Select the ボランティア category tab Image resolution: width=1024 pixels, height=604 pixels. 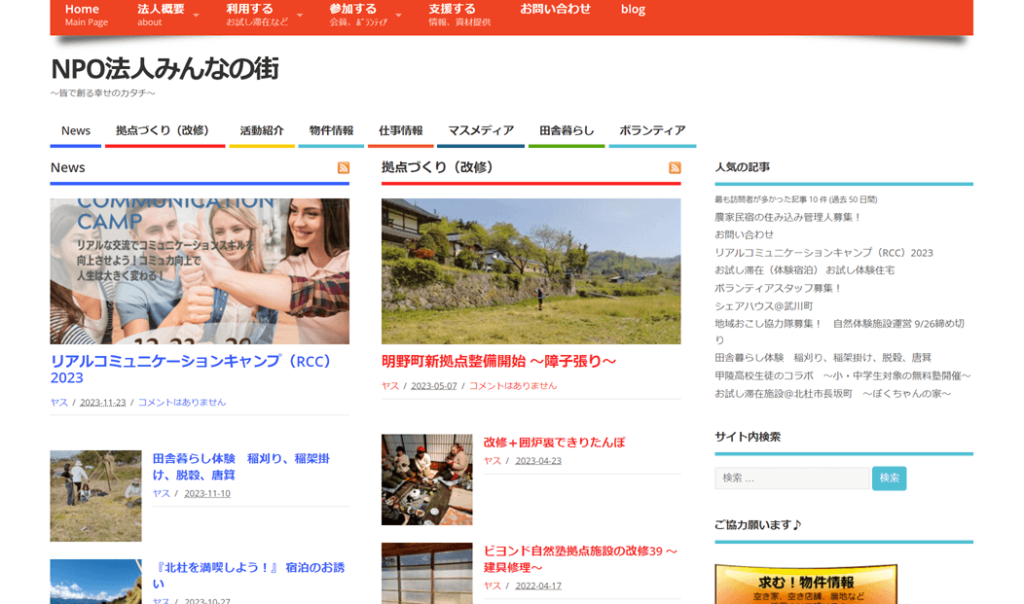click(x=652, y=131)
